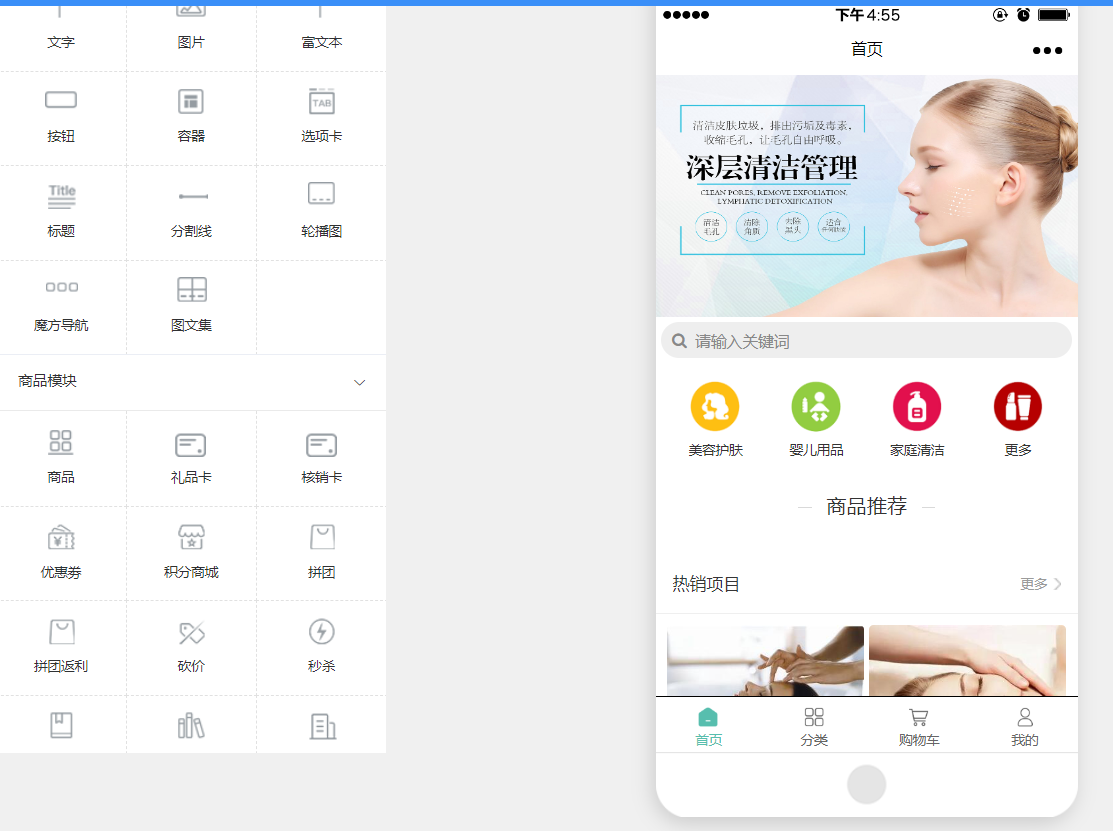1113x831 pixels.
Task: Switch to the 我的 bottom tab
Action: click(1024, 727)
